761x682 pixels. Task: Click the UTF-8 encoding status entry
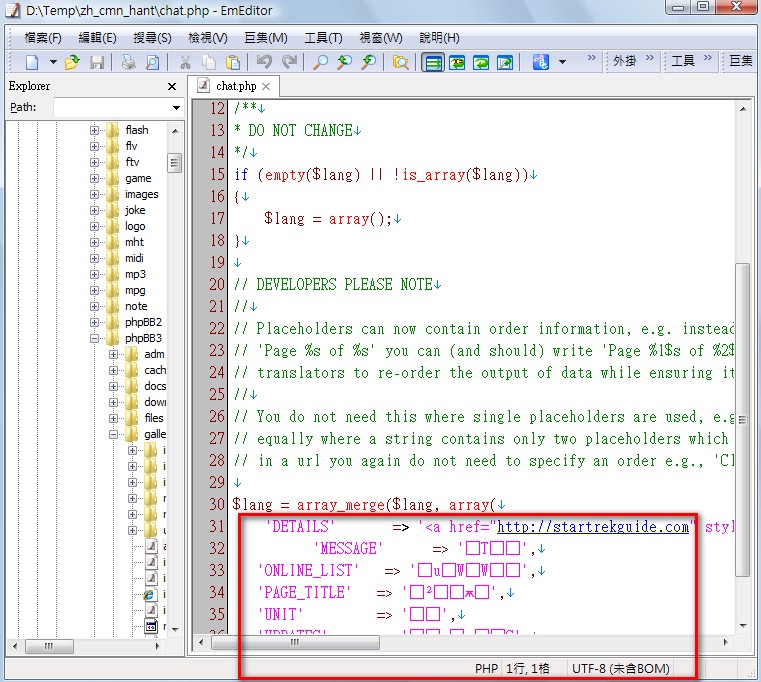coord(621,668)
